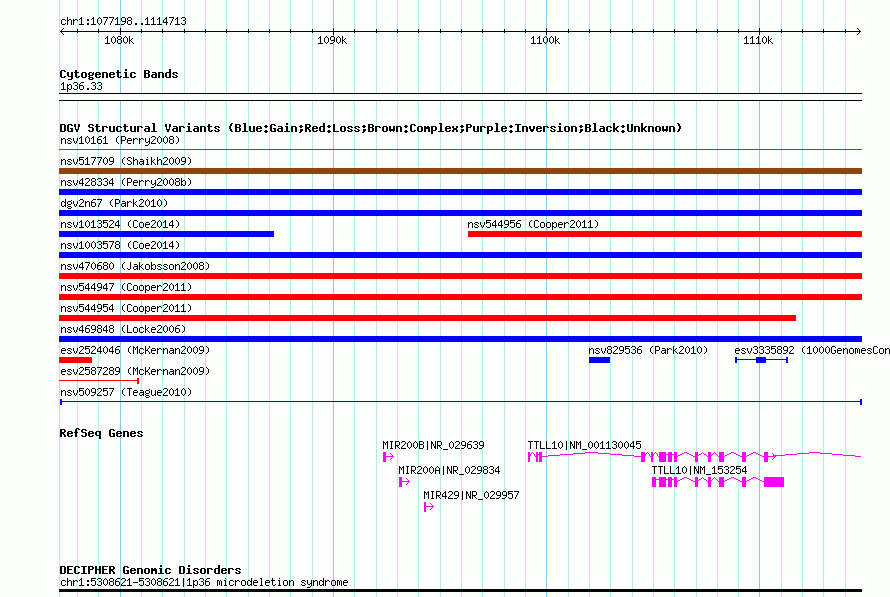Click the DGV Structural Variants track title

pos(371,128)
